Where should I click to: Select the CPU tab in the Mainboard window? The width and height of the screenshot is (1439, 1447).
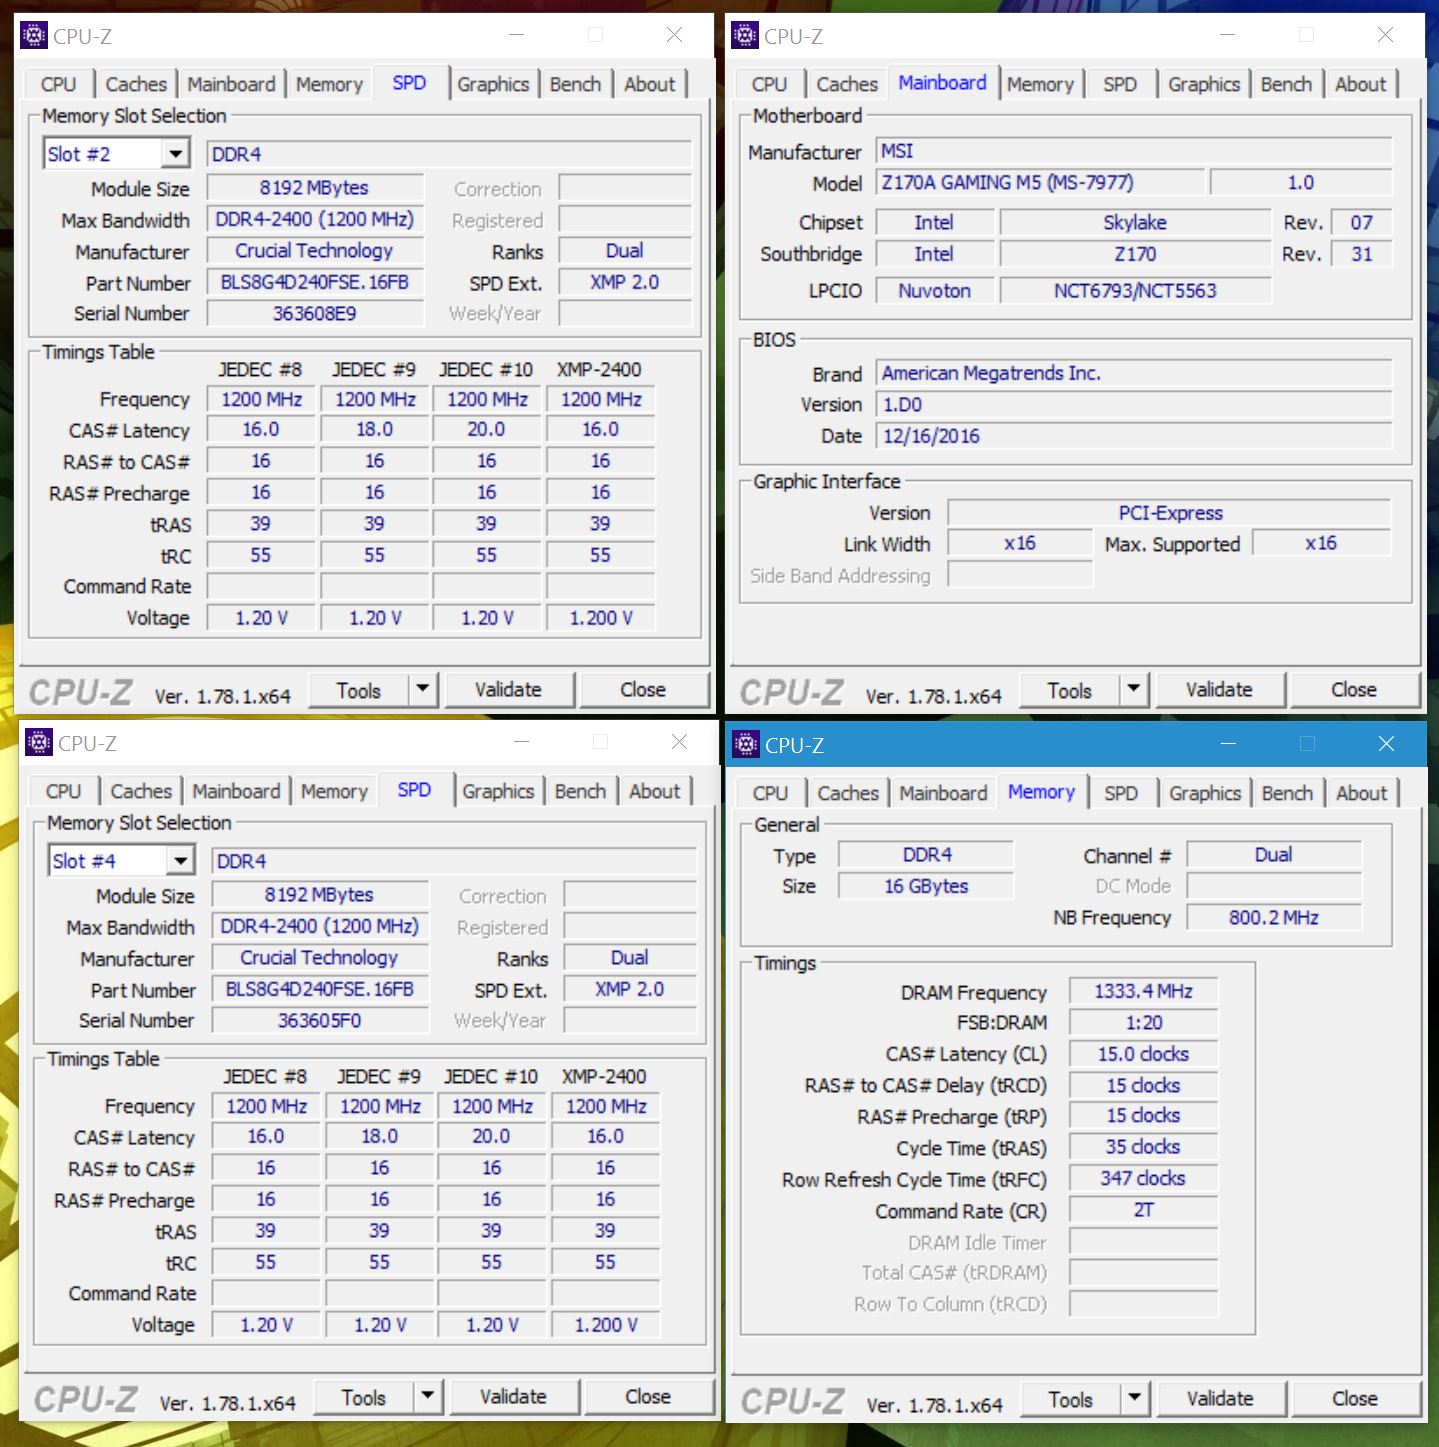pyautogui.click(x=769, y=84)
